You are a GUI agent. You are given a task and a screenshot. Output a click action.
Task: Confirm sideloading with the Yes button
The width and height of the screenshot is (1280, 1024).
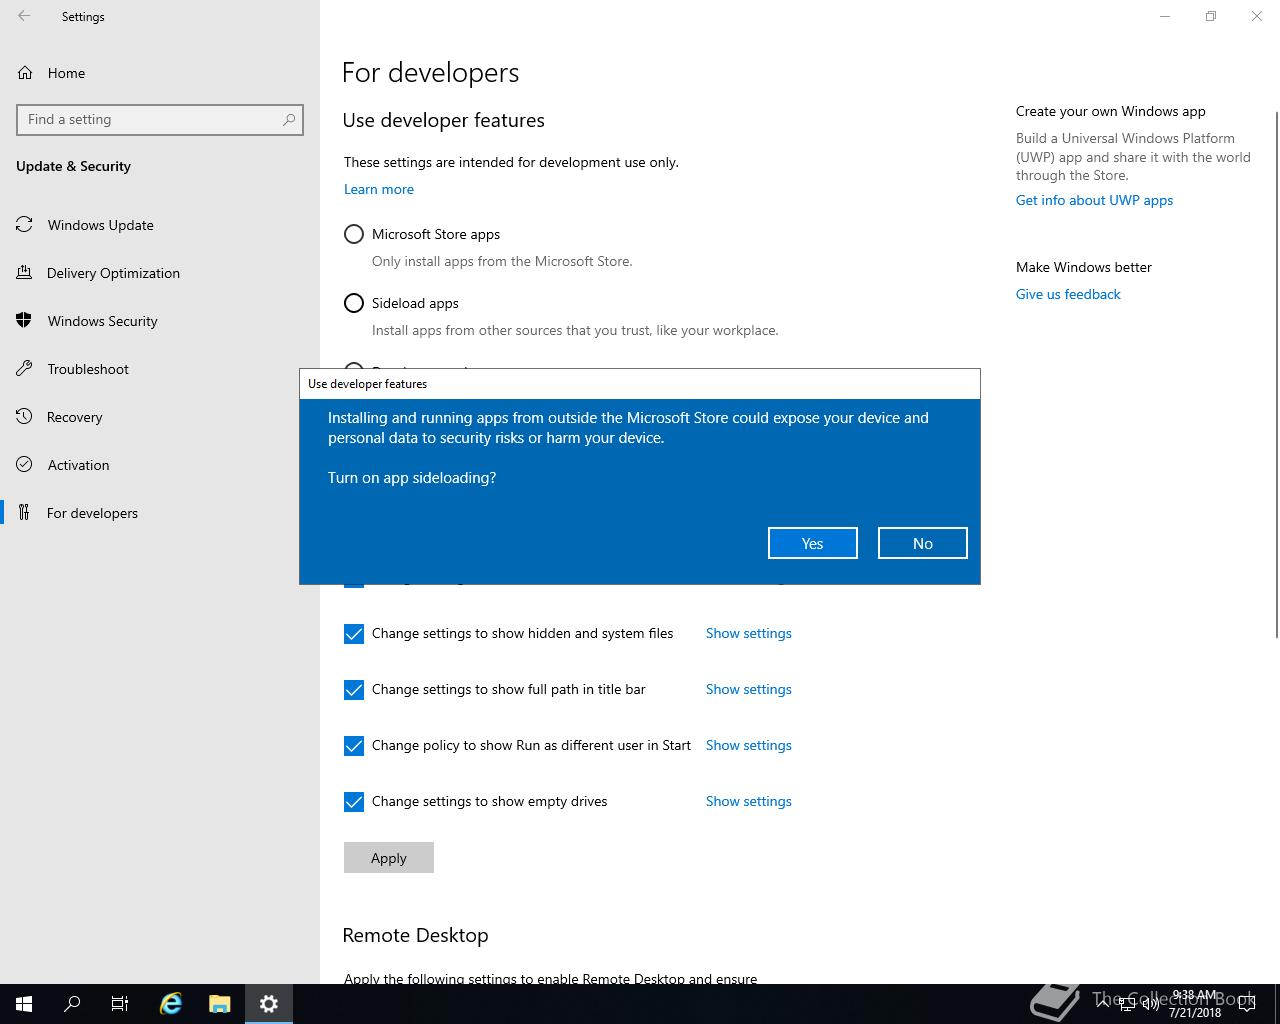tap(813, 543)
